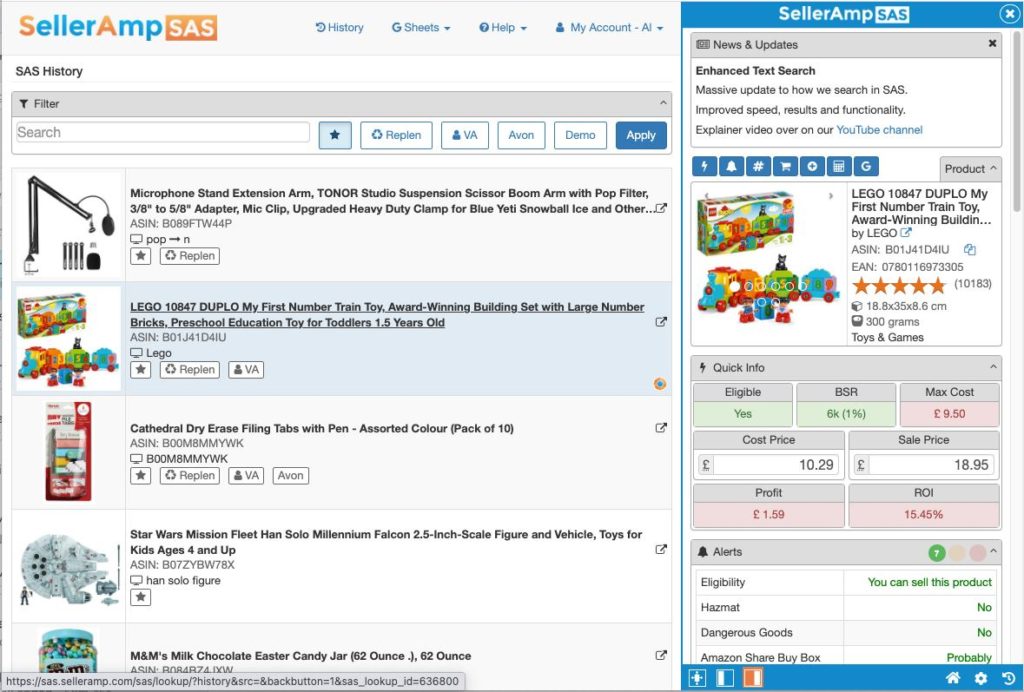Image resolution: width=1024 pixels, height=692 pixels.
Task: Click the faded orange alerts badge
Action: tap(957, 553)
